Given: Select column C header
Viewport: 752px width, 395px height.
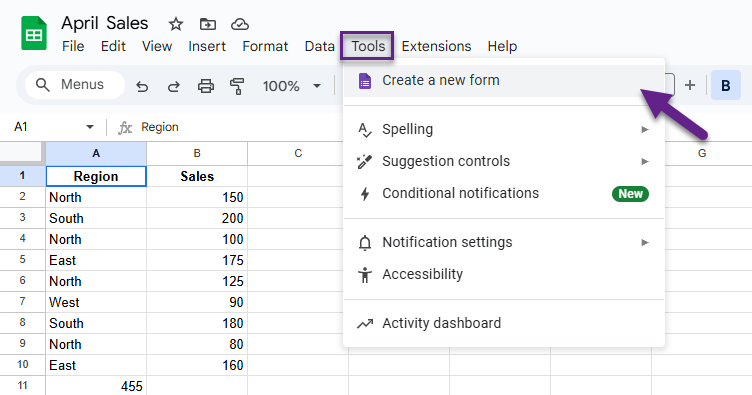Looking at the screenshot, I should pyautogui.click(x=298, y=153).
